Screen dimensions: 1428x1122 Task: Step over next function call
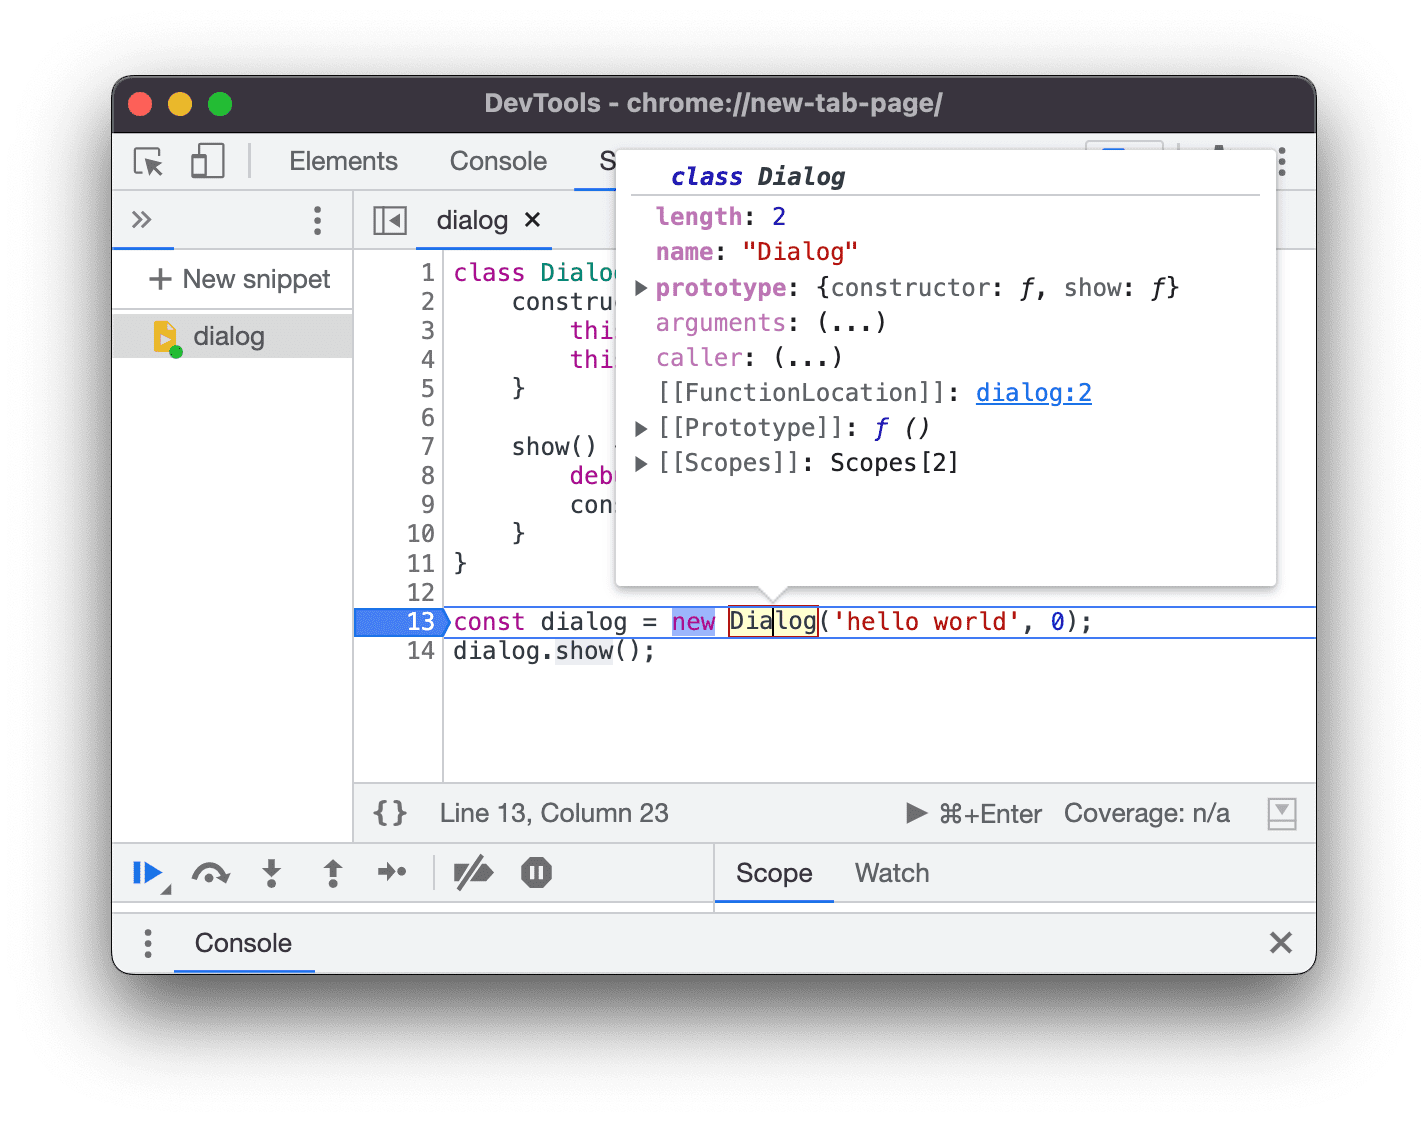211,872
